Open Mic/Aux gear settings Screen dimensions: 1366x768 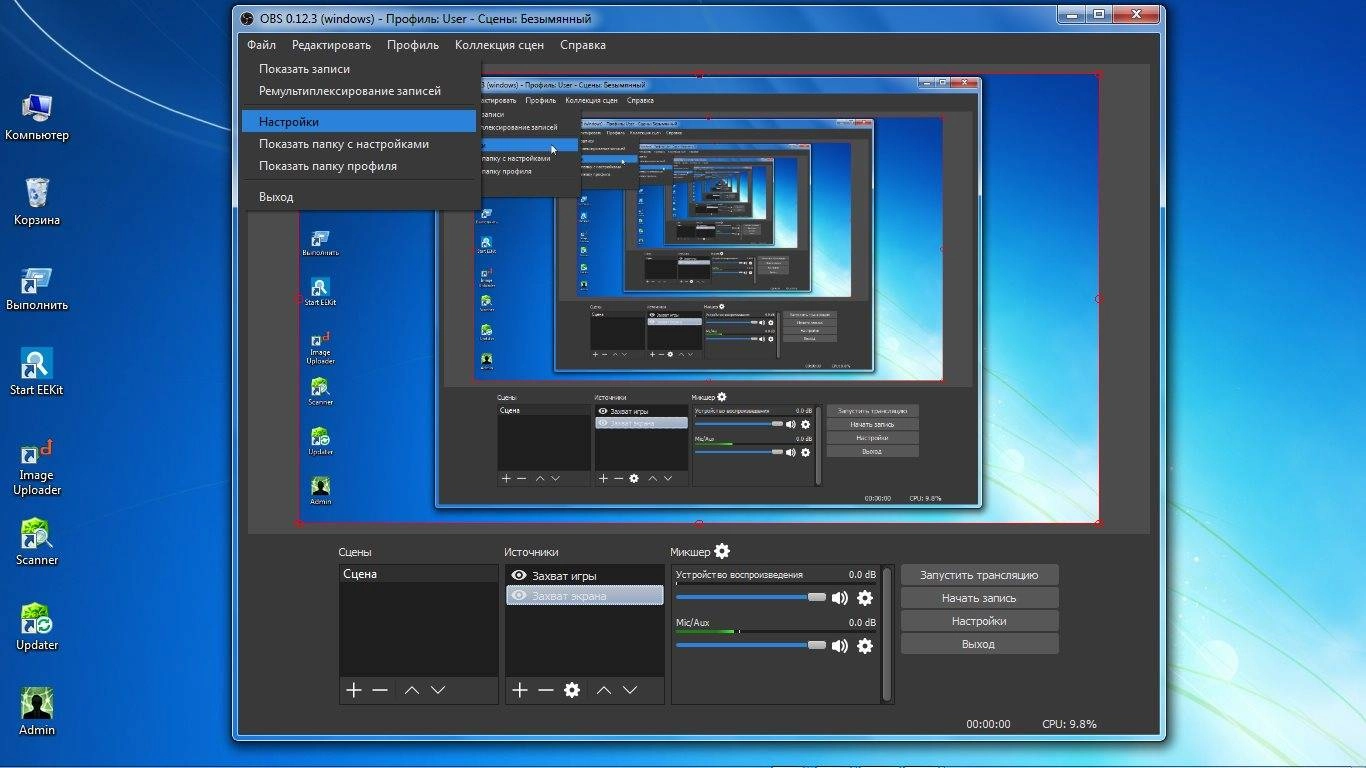pyautogui.click(x=865, y=646)
